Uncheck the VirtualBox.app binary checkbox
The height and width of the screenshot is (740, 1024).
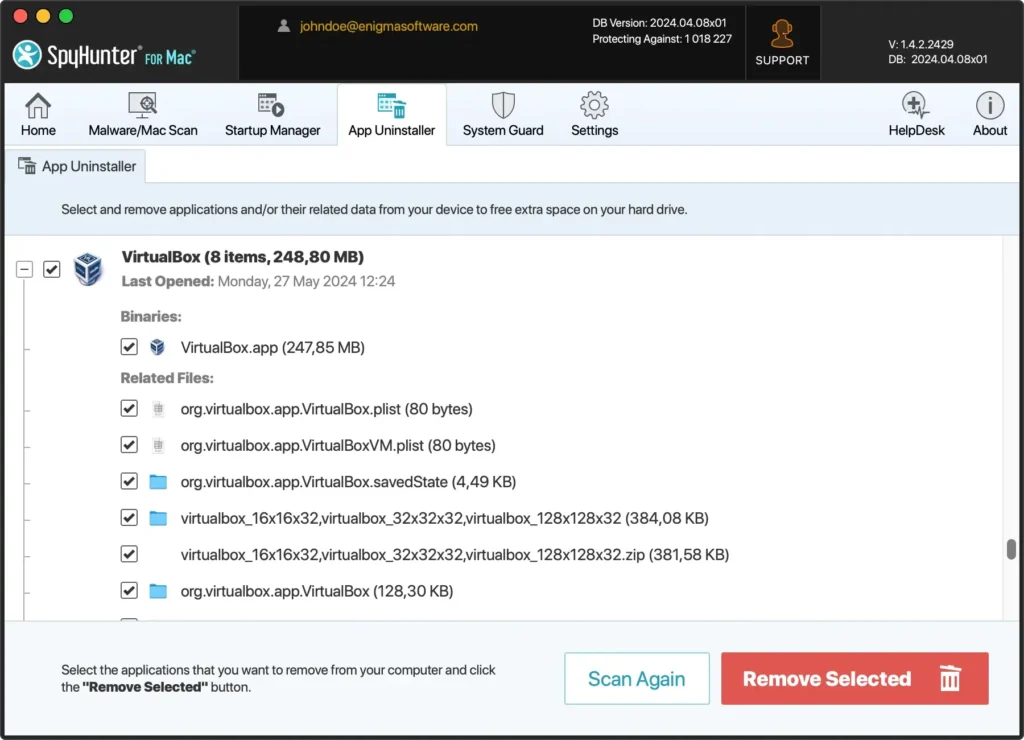click(129, 347)
